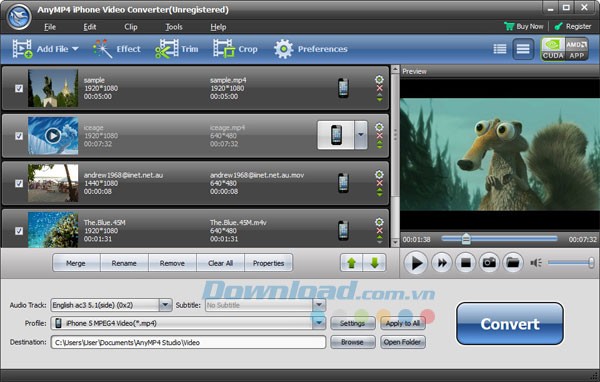Open the Tools menu
This screenshot has height=382, width=600.
[174, 27]
